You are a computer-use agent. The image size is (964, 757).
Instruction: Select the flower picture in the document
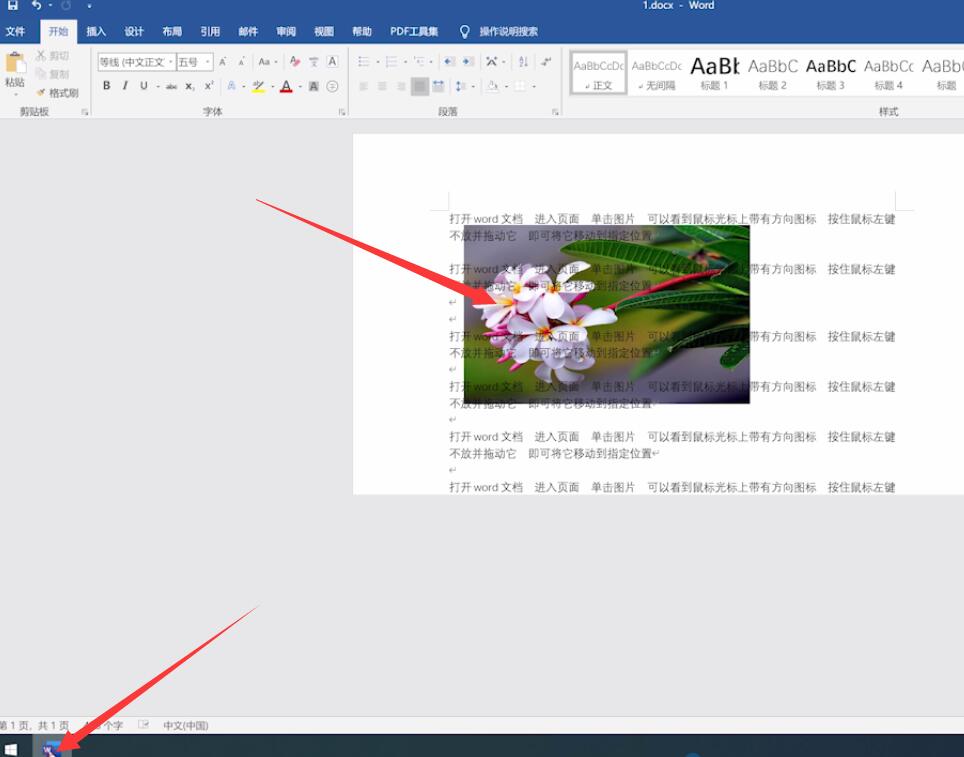click(x=606, y=314)
